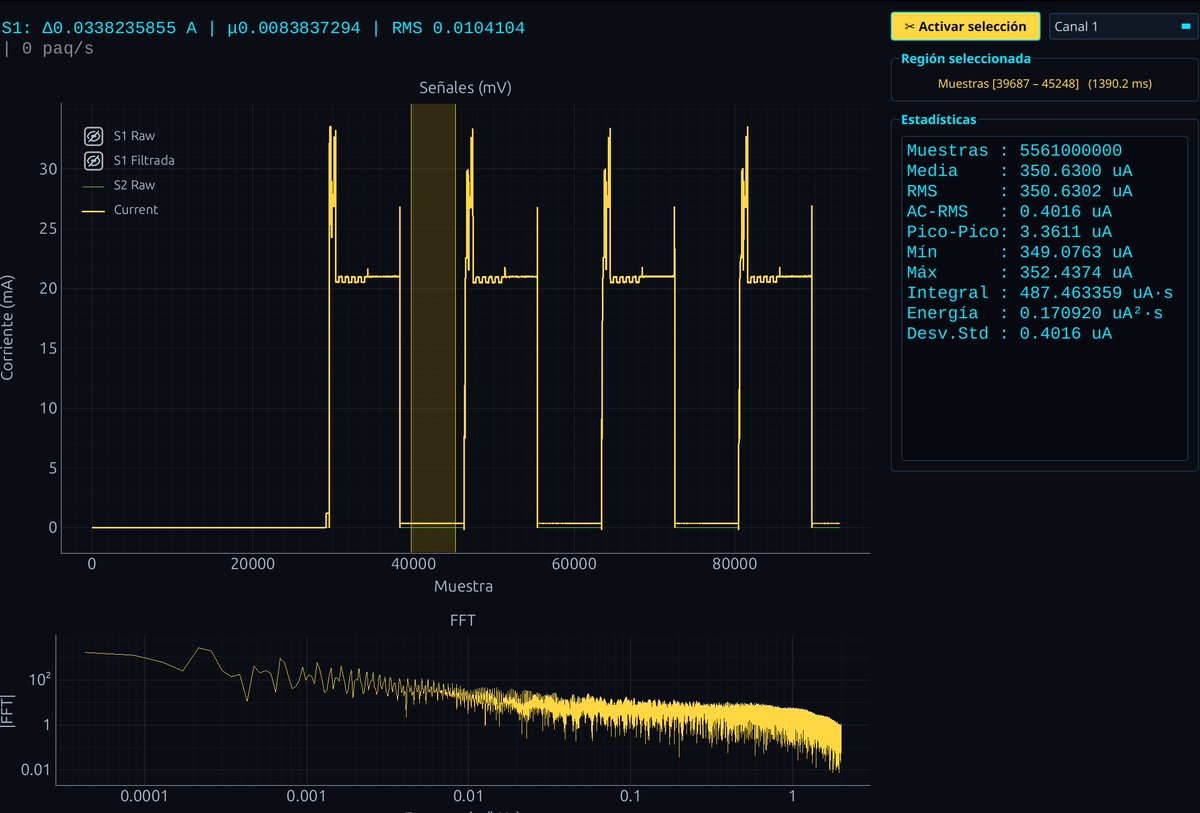Toggle visibility of S1 Raw trace
The height and width of the screenshot is (813, 1200).
(x=93, y=135)
